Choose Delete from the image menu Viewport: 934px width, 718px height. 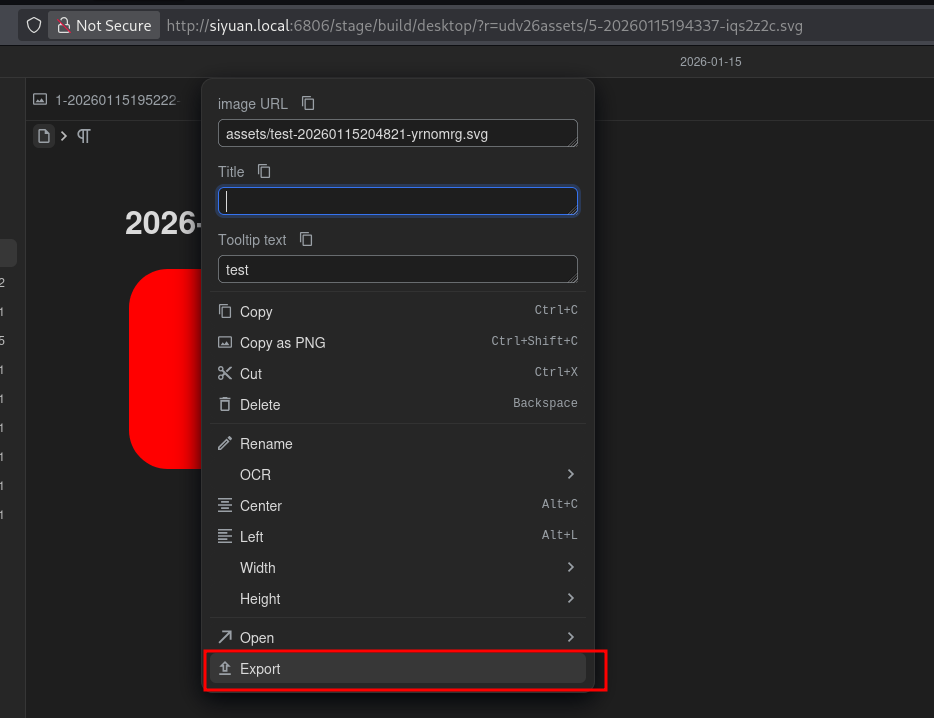[x=260, y=405]
